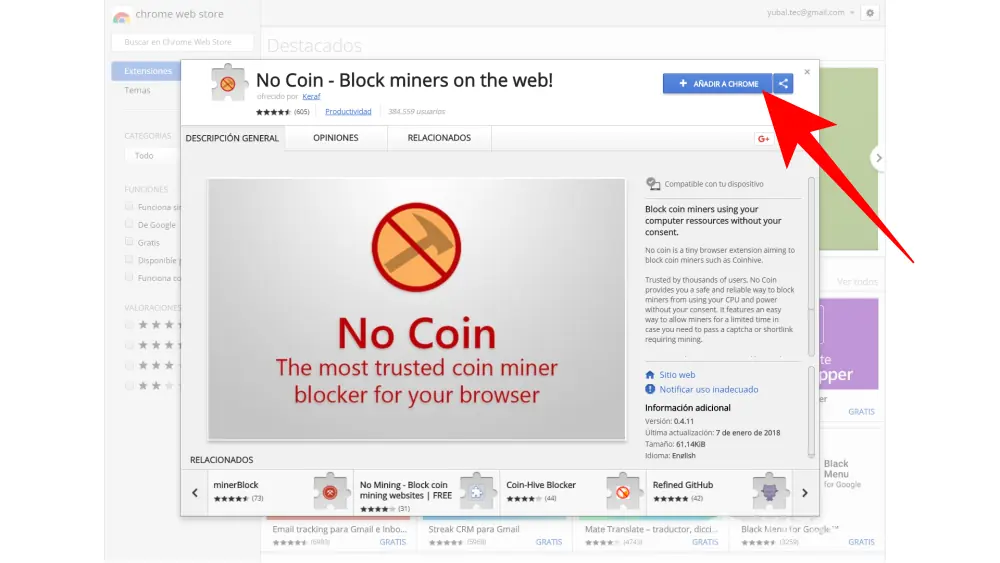Open the settings gear icon
Screen dimensions: 1000x563
[x=870, y=13]
